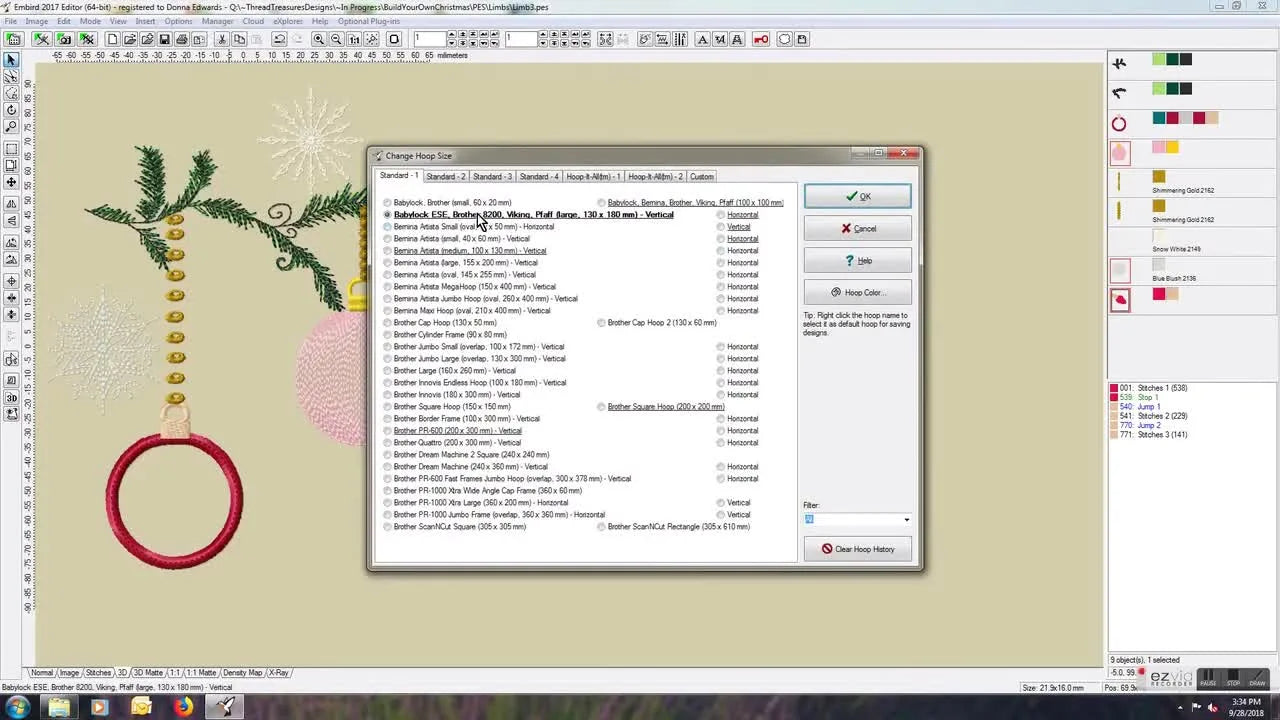
Task: Click the Hoop Color... button
Action: (857, 293)
